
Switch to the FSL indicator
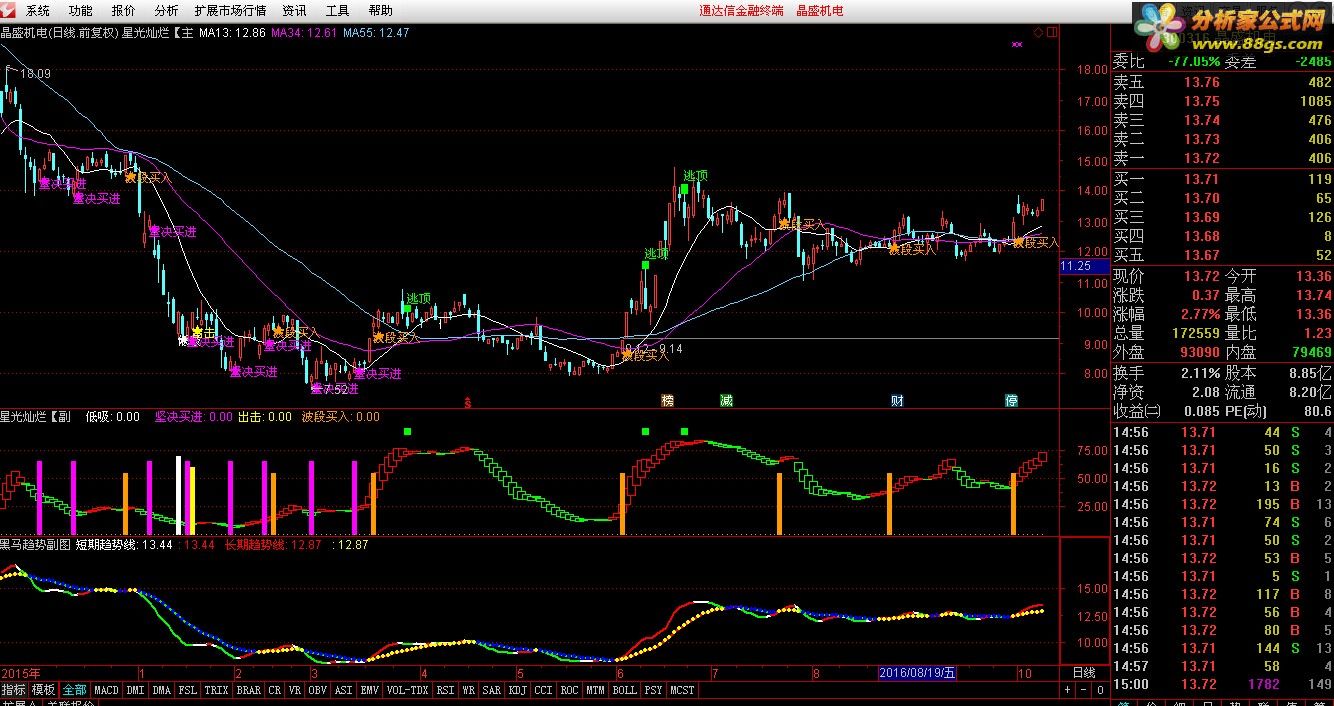click(188, 690)
